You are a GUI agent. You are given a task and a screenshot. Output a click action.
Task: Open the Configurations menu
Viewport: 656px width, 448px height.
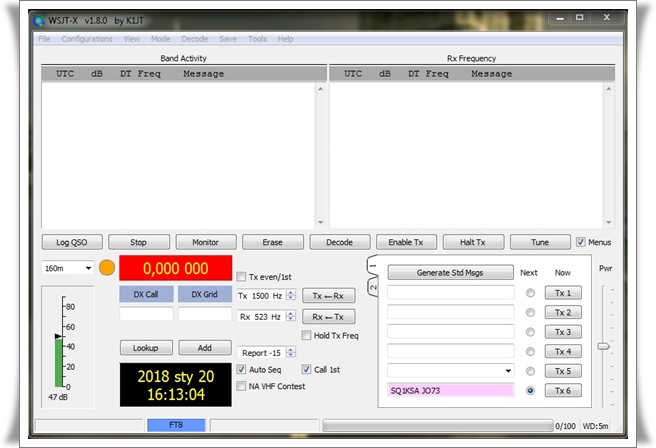tap(87, 39)
